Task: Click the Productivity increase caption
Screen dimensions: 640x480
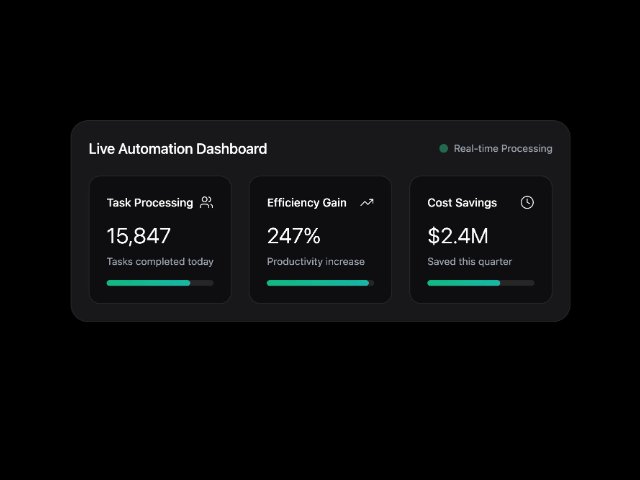Action: click(x=316, y=262)
